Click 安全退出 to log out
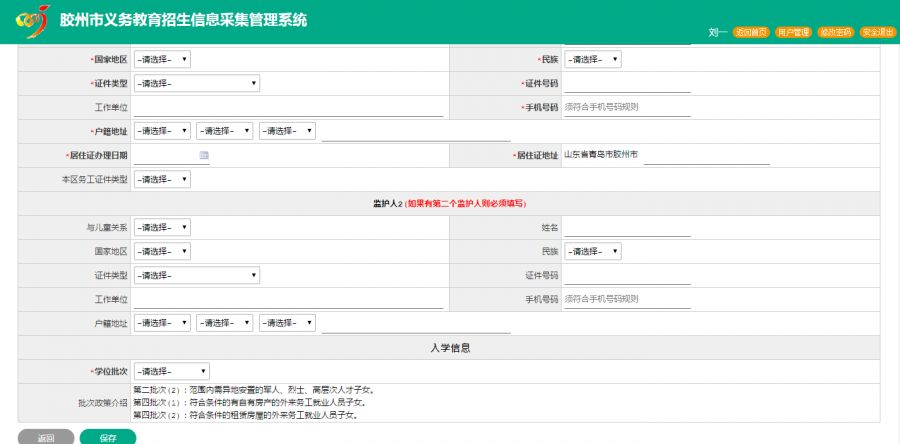Screen dimensions: 900x444 tap(878, 33)
